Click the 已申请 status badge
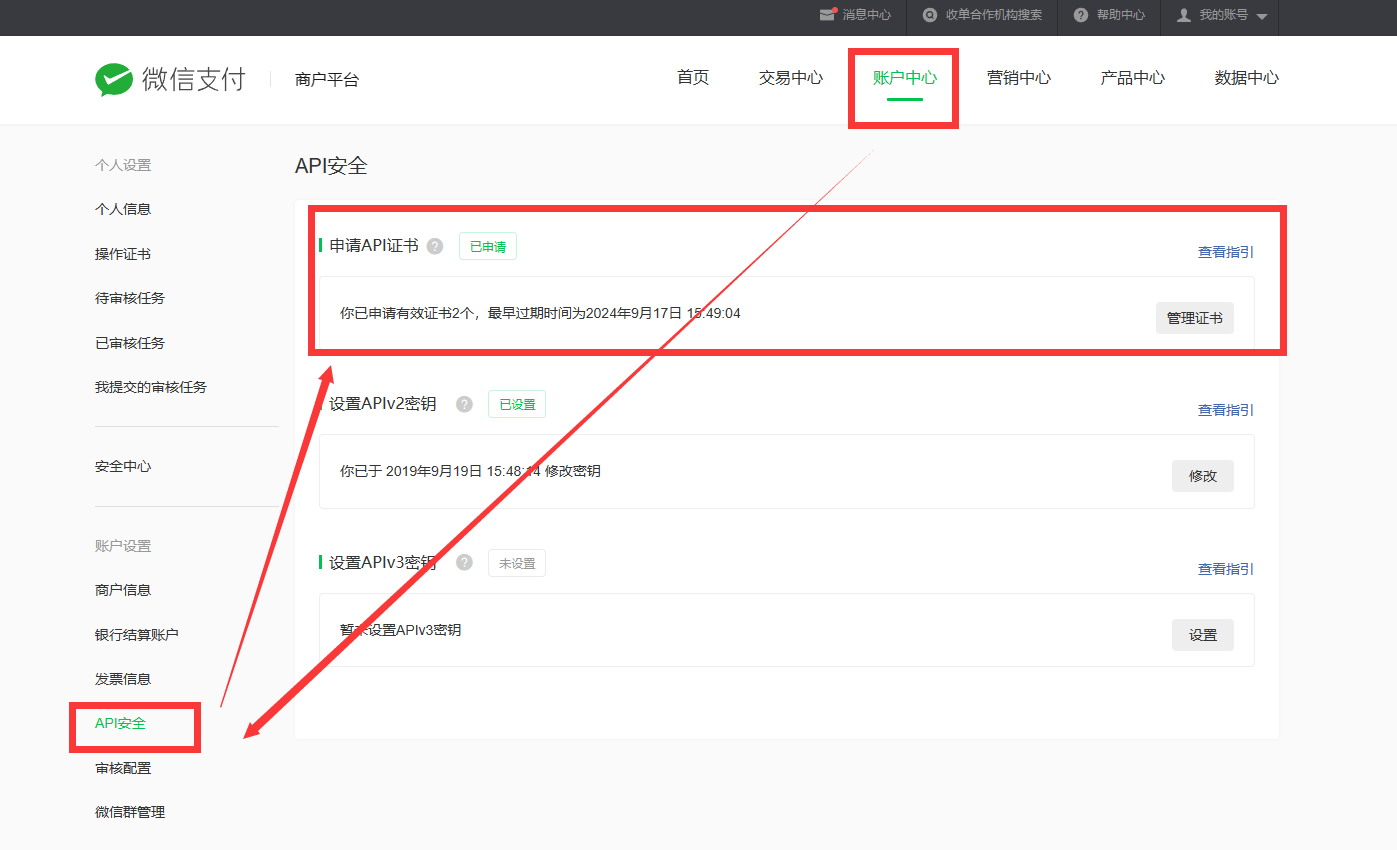The width and height of the screenshot is (1397, 850). coord(488,246)
